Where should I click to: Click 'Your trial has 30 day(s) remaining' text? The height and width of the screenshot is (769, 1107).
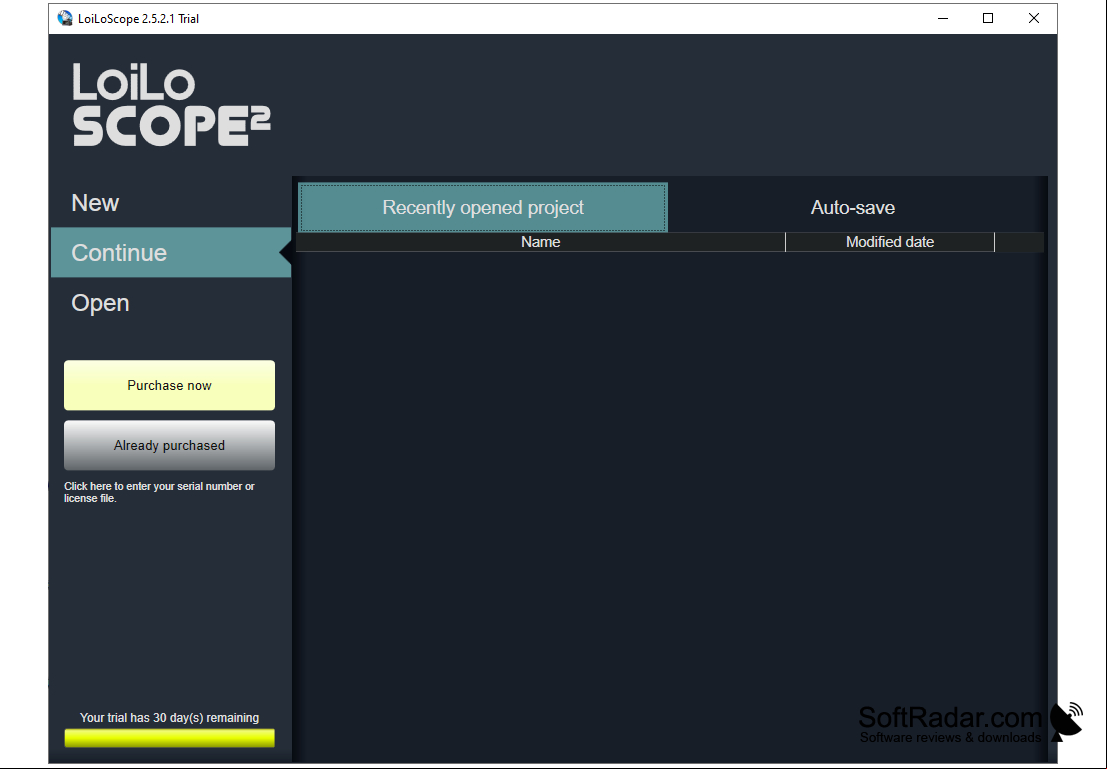coord(169,717)
